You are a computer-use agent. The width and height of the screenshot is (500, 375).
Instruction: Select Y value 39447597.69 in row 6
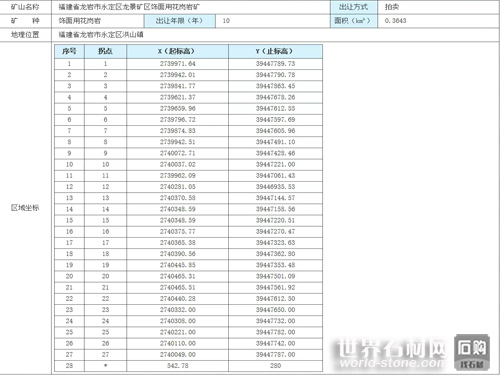tap(275, 120)
